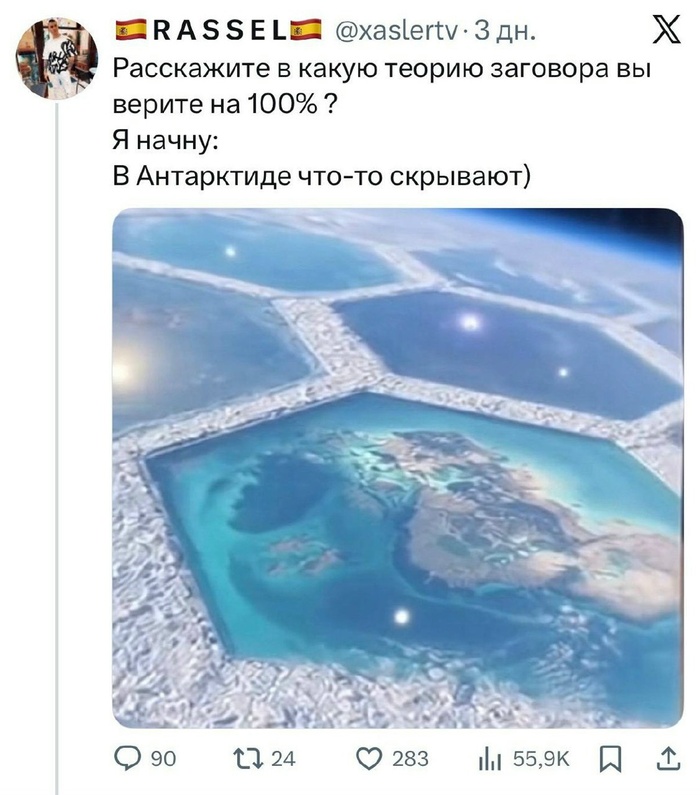This screenshot has width=700, height=795.
Task: Open RASSEL display name profile
Action: (x=219, y=31)
